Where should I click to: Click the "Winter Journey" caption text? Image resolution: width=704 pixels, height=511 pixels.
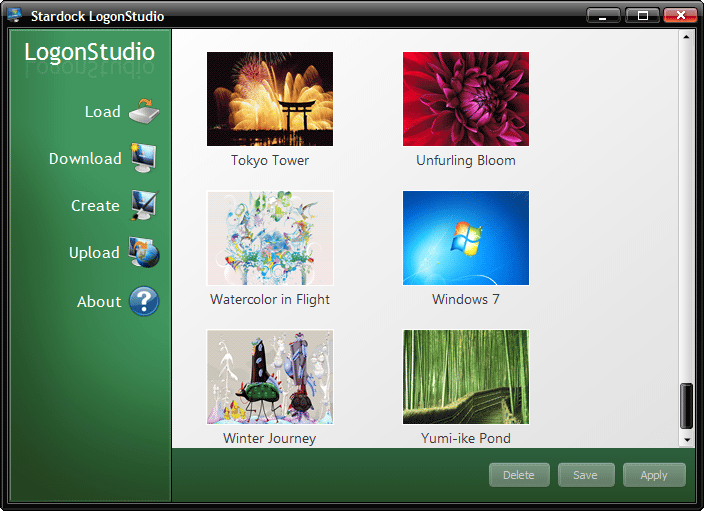[270, 438]
